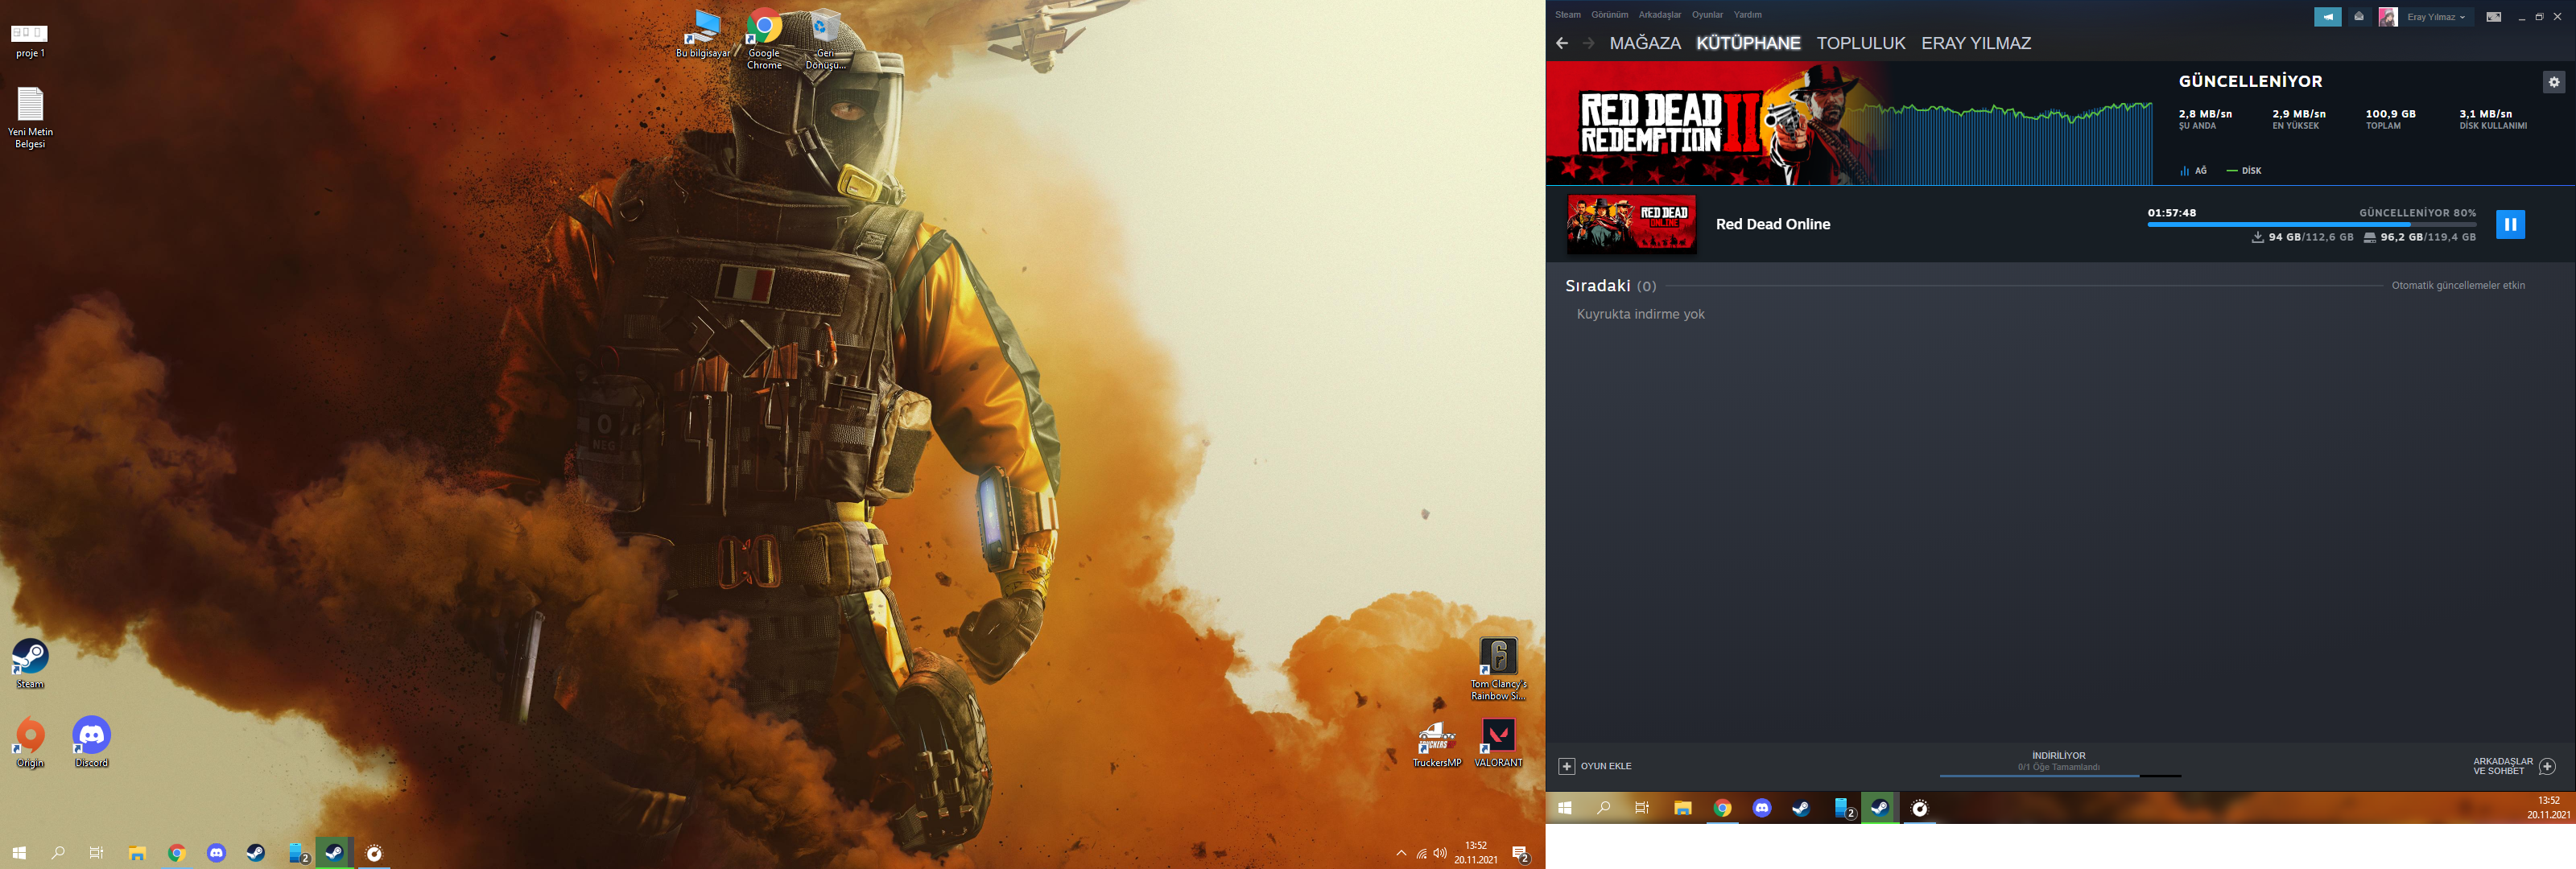Image resolution: width=2576 pixels, height=869 pixels.
Task: Click the Red Dead Online thumbnail
Action: point(1631,224)
